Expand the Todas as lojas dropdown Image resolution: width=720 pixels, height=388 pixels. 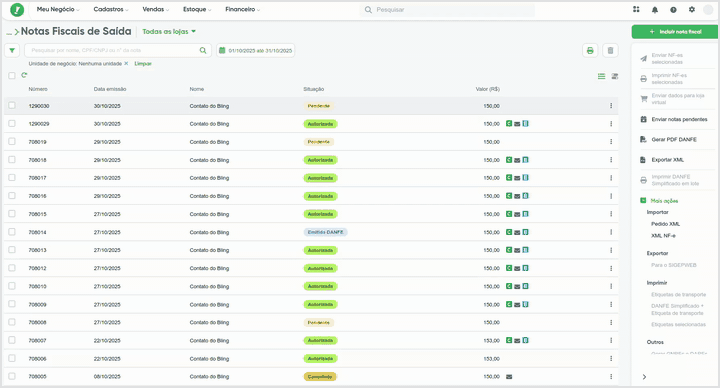tap(169, 32)
